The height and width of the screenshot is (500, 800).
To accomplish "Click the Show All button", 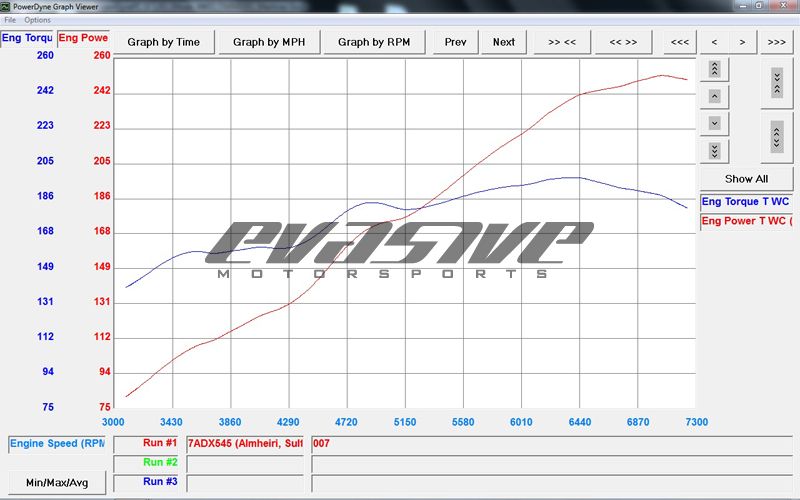I will (746, 179).
